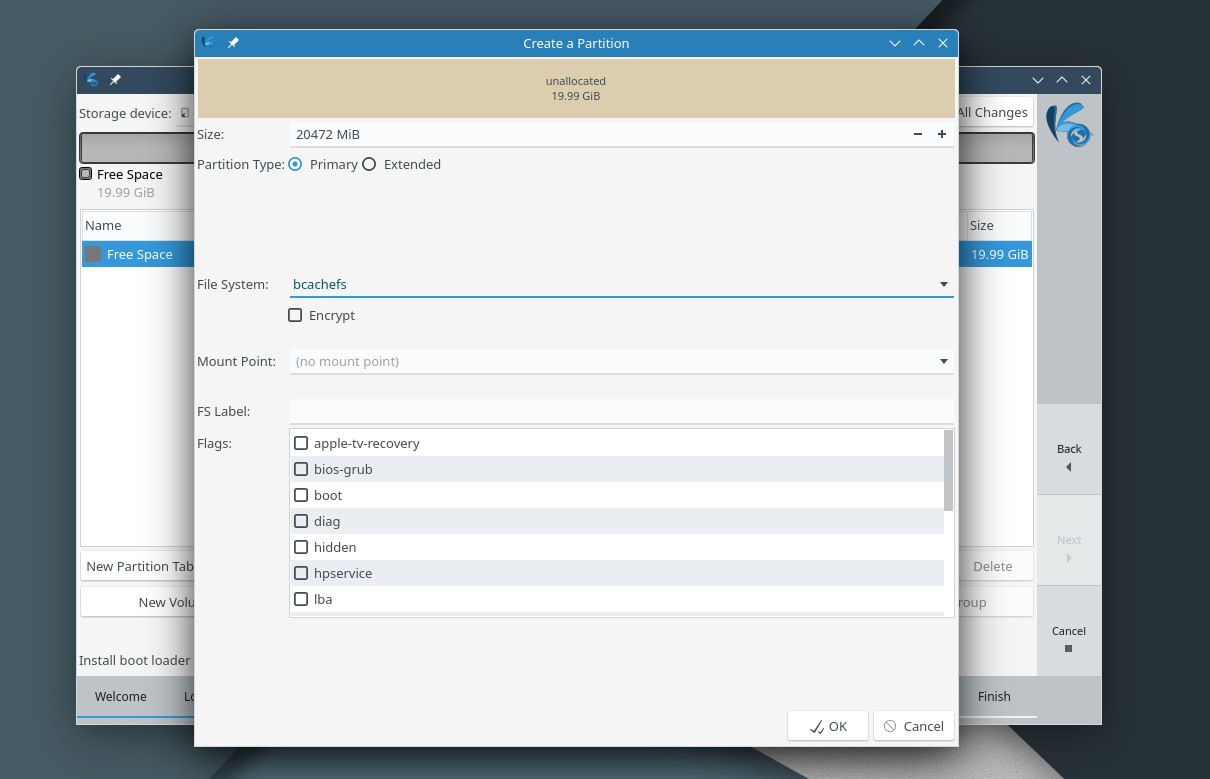Select the Extended partition type
This screenshot has width=1210, height=779.
pyautogui.click(x=401, y=164)
